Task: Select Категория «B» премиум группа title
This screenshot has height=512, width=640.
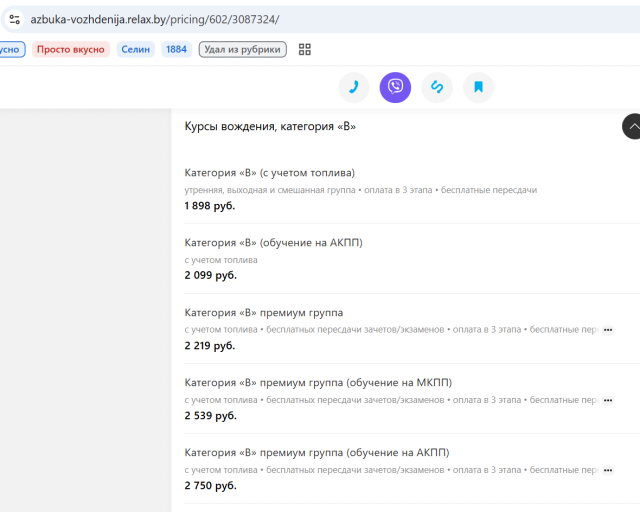Action: (x=264, y=313)
